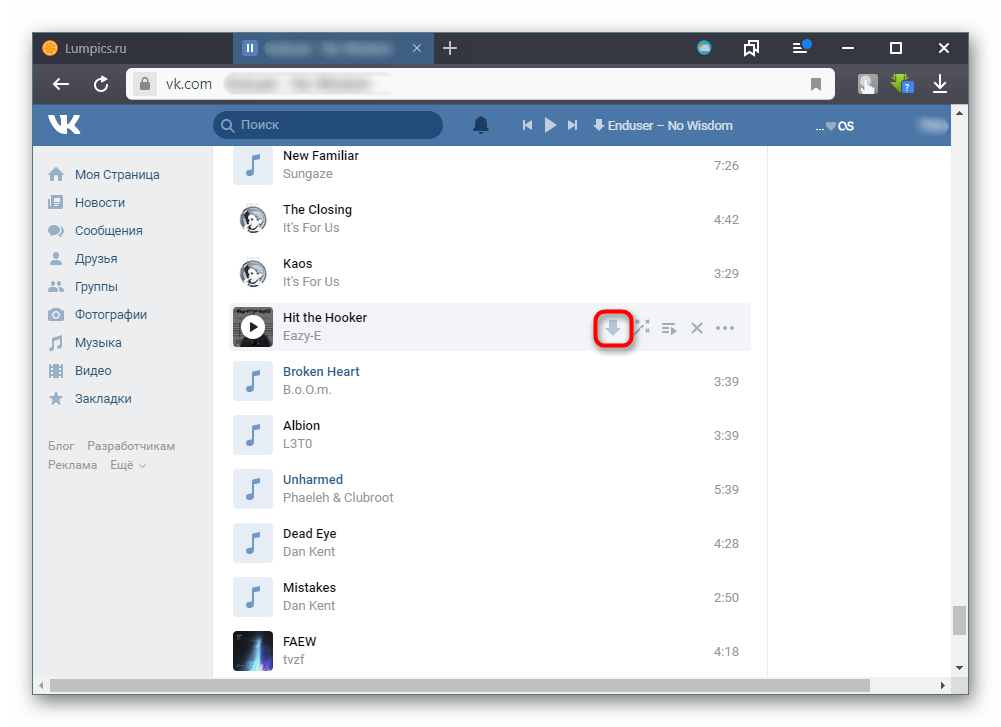Click browser back arrow
This screenshot has height=727, width=1001.
[x=61, y=84]
